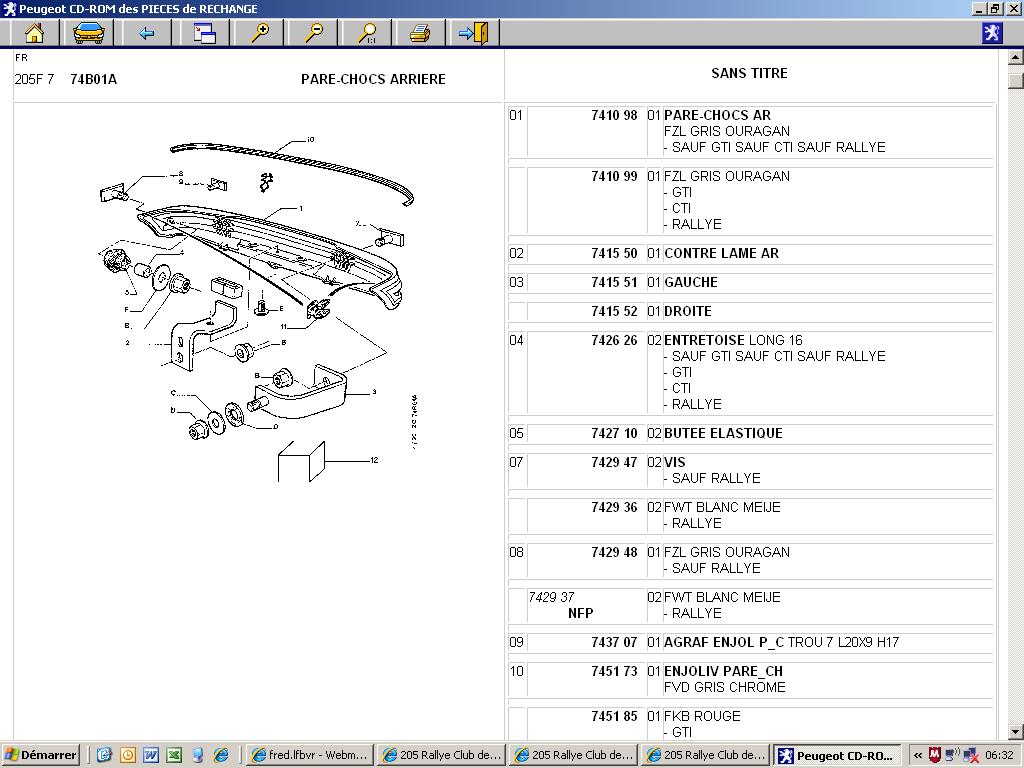
Task: Open the Messenger icon in quick launch
Action: (198, 755)
